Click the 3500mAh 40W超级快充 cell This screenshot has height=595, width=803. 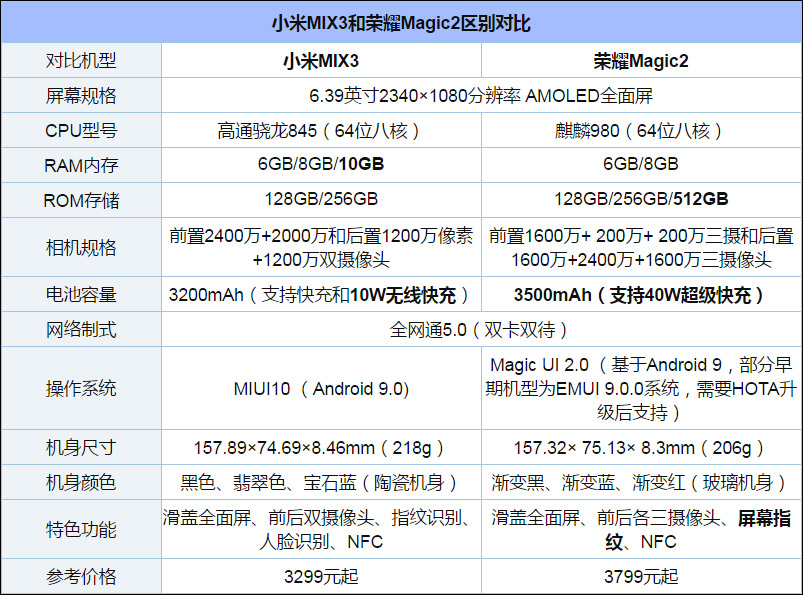coord(641,295)
